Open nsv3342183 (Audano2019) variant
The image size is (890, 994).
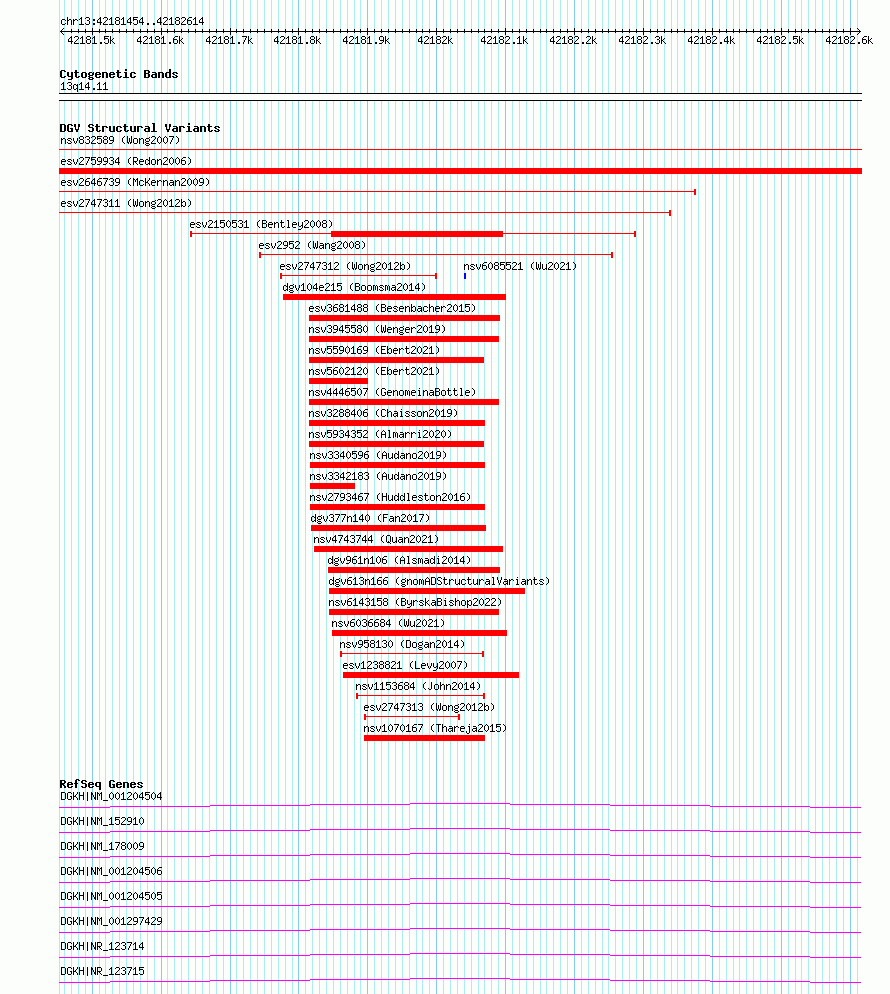[x=378, y=475]
